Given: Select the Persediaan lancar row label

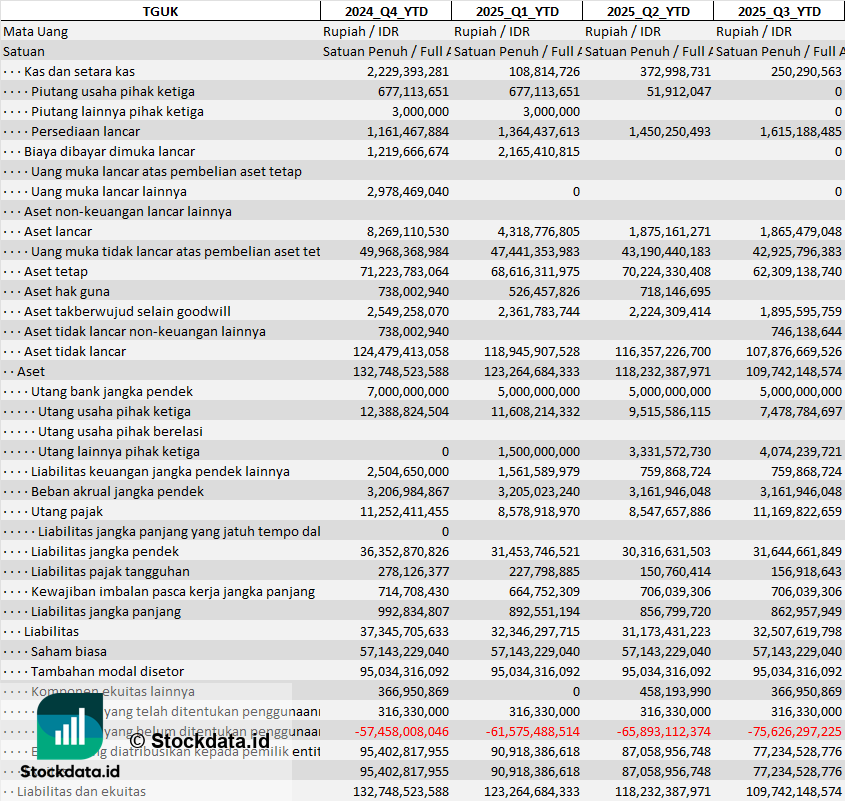Looking at the screenshot, I should pyautogui.click(x=85, y=131).
